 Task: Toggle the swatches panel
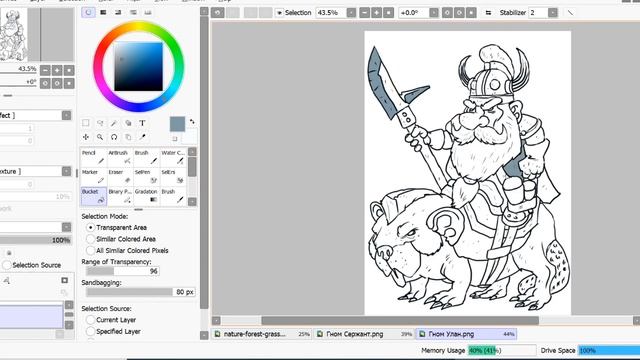[148, 13]
